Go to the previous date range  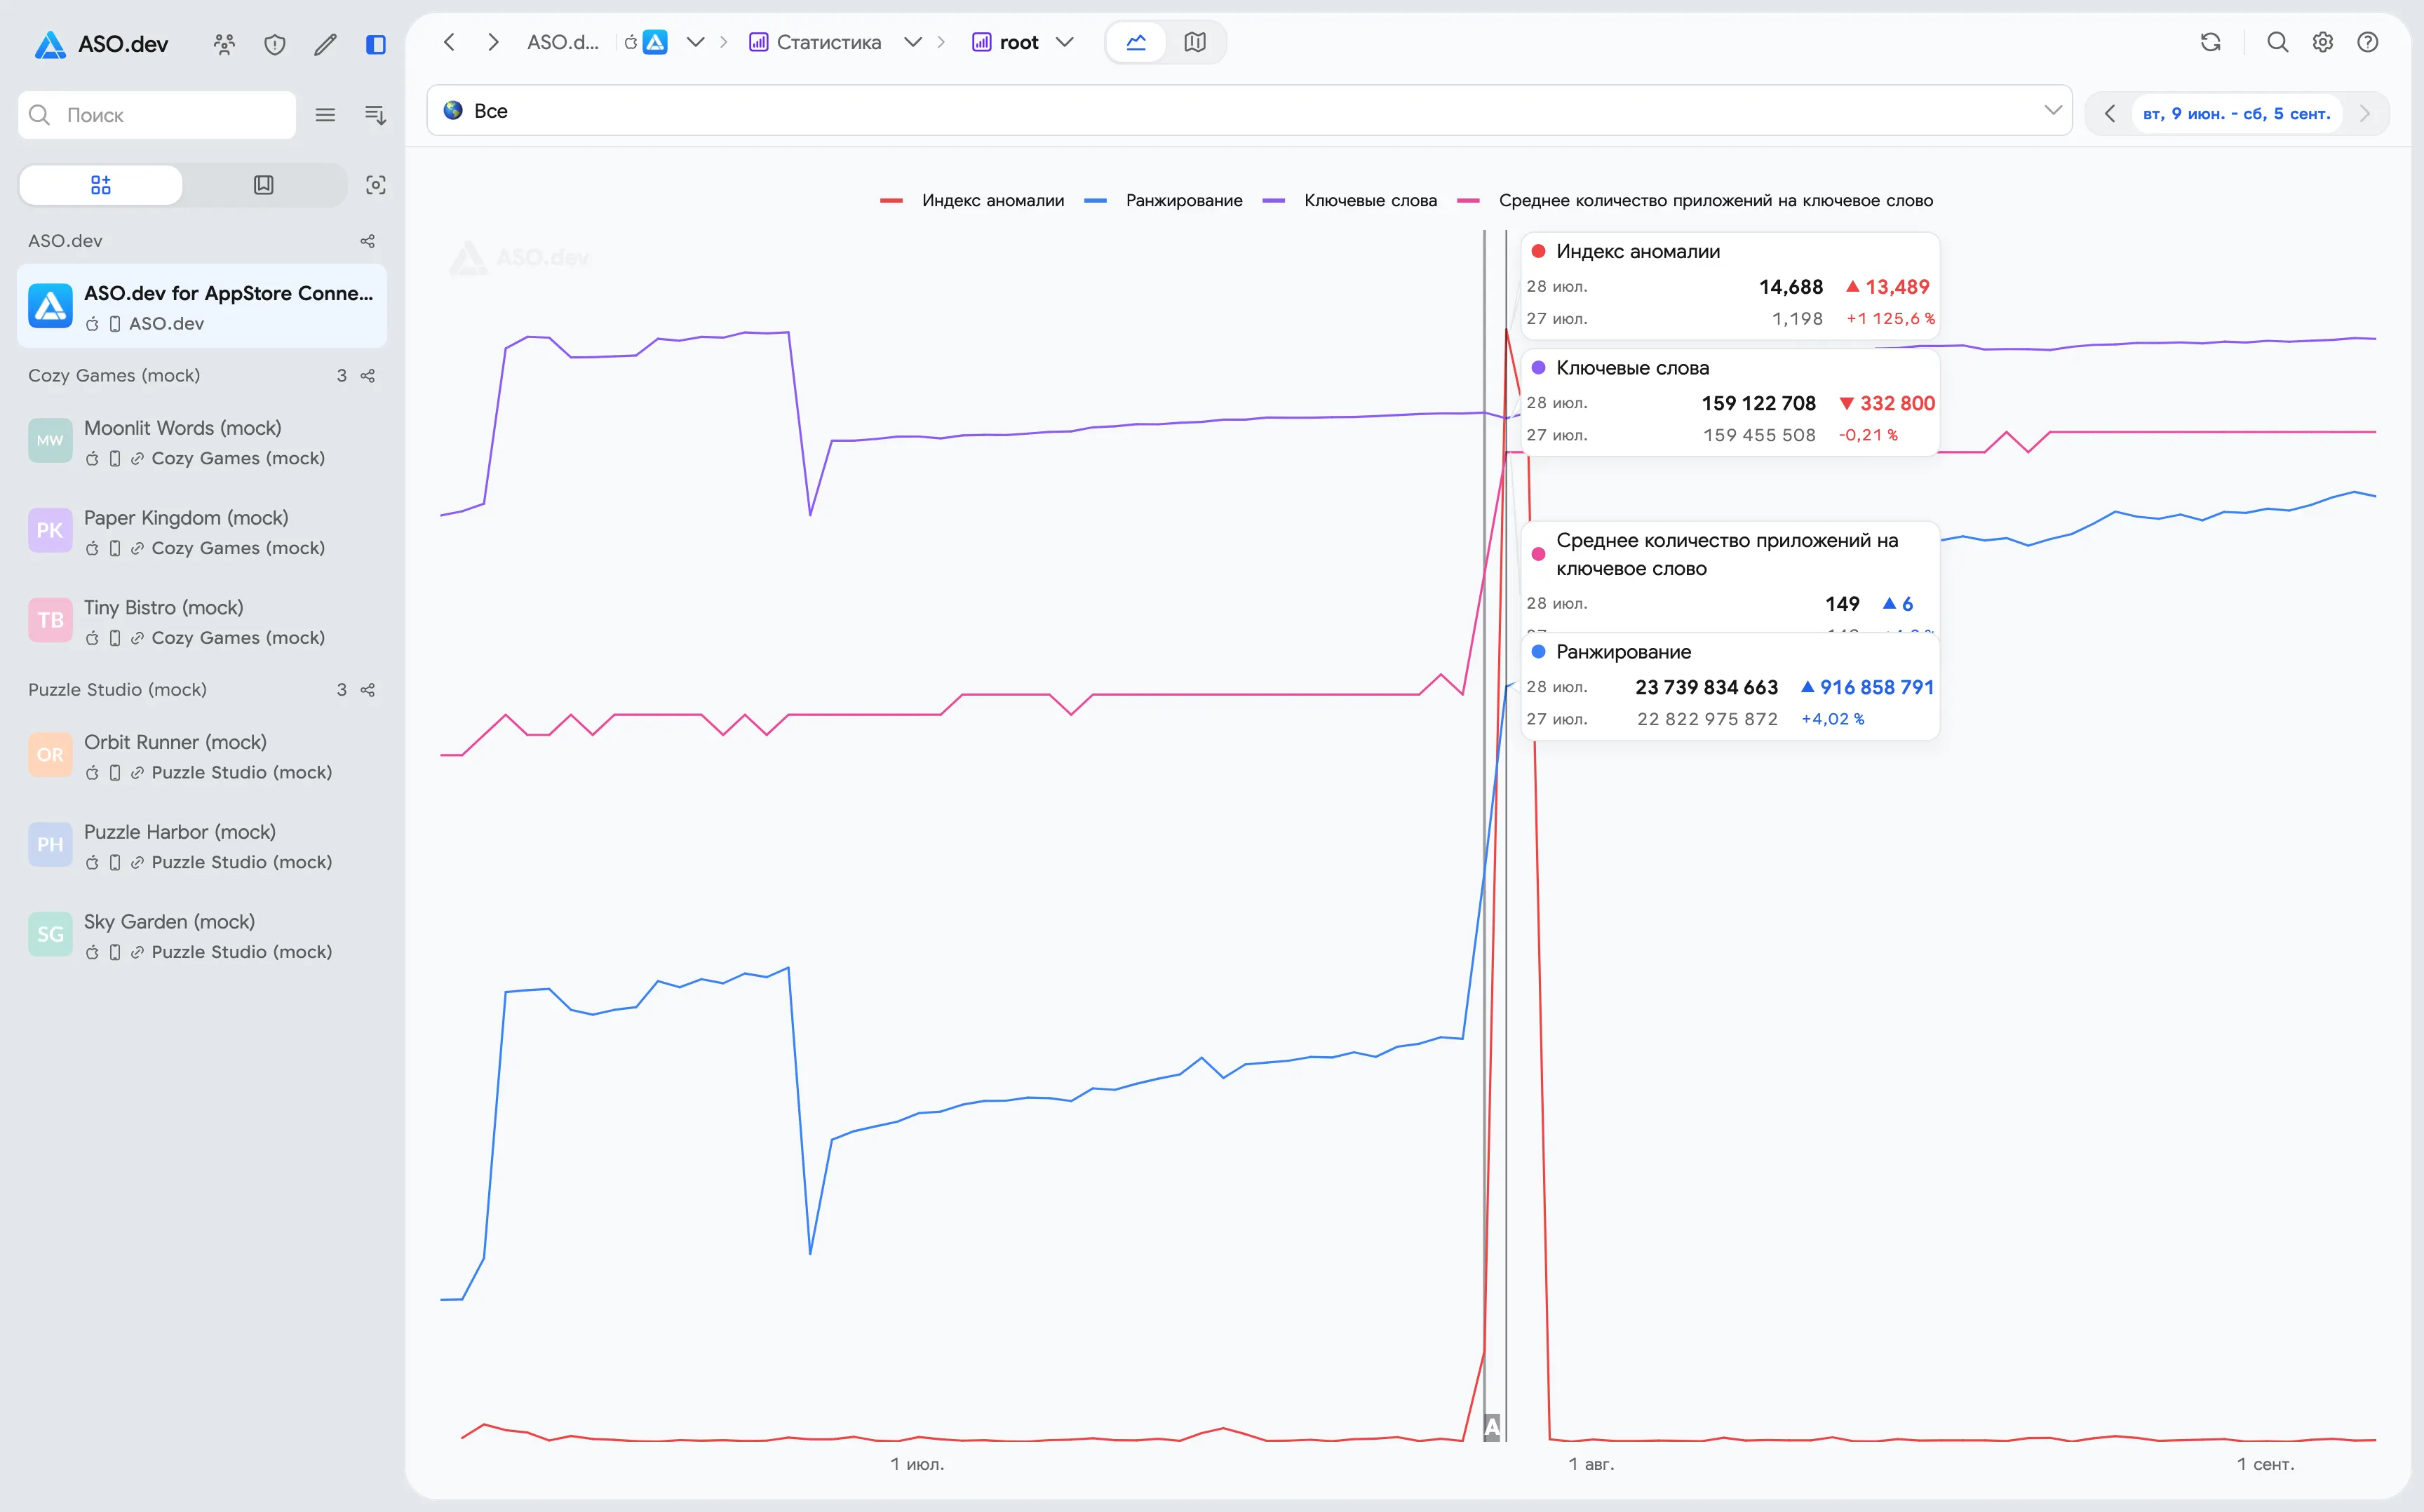point(2109,113)
